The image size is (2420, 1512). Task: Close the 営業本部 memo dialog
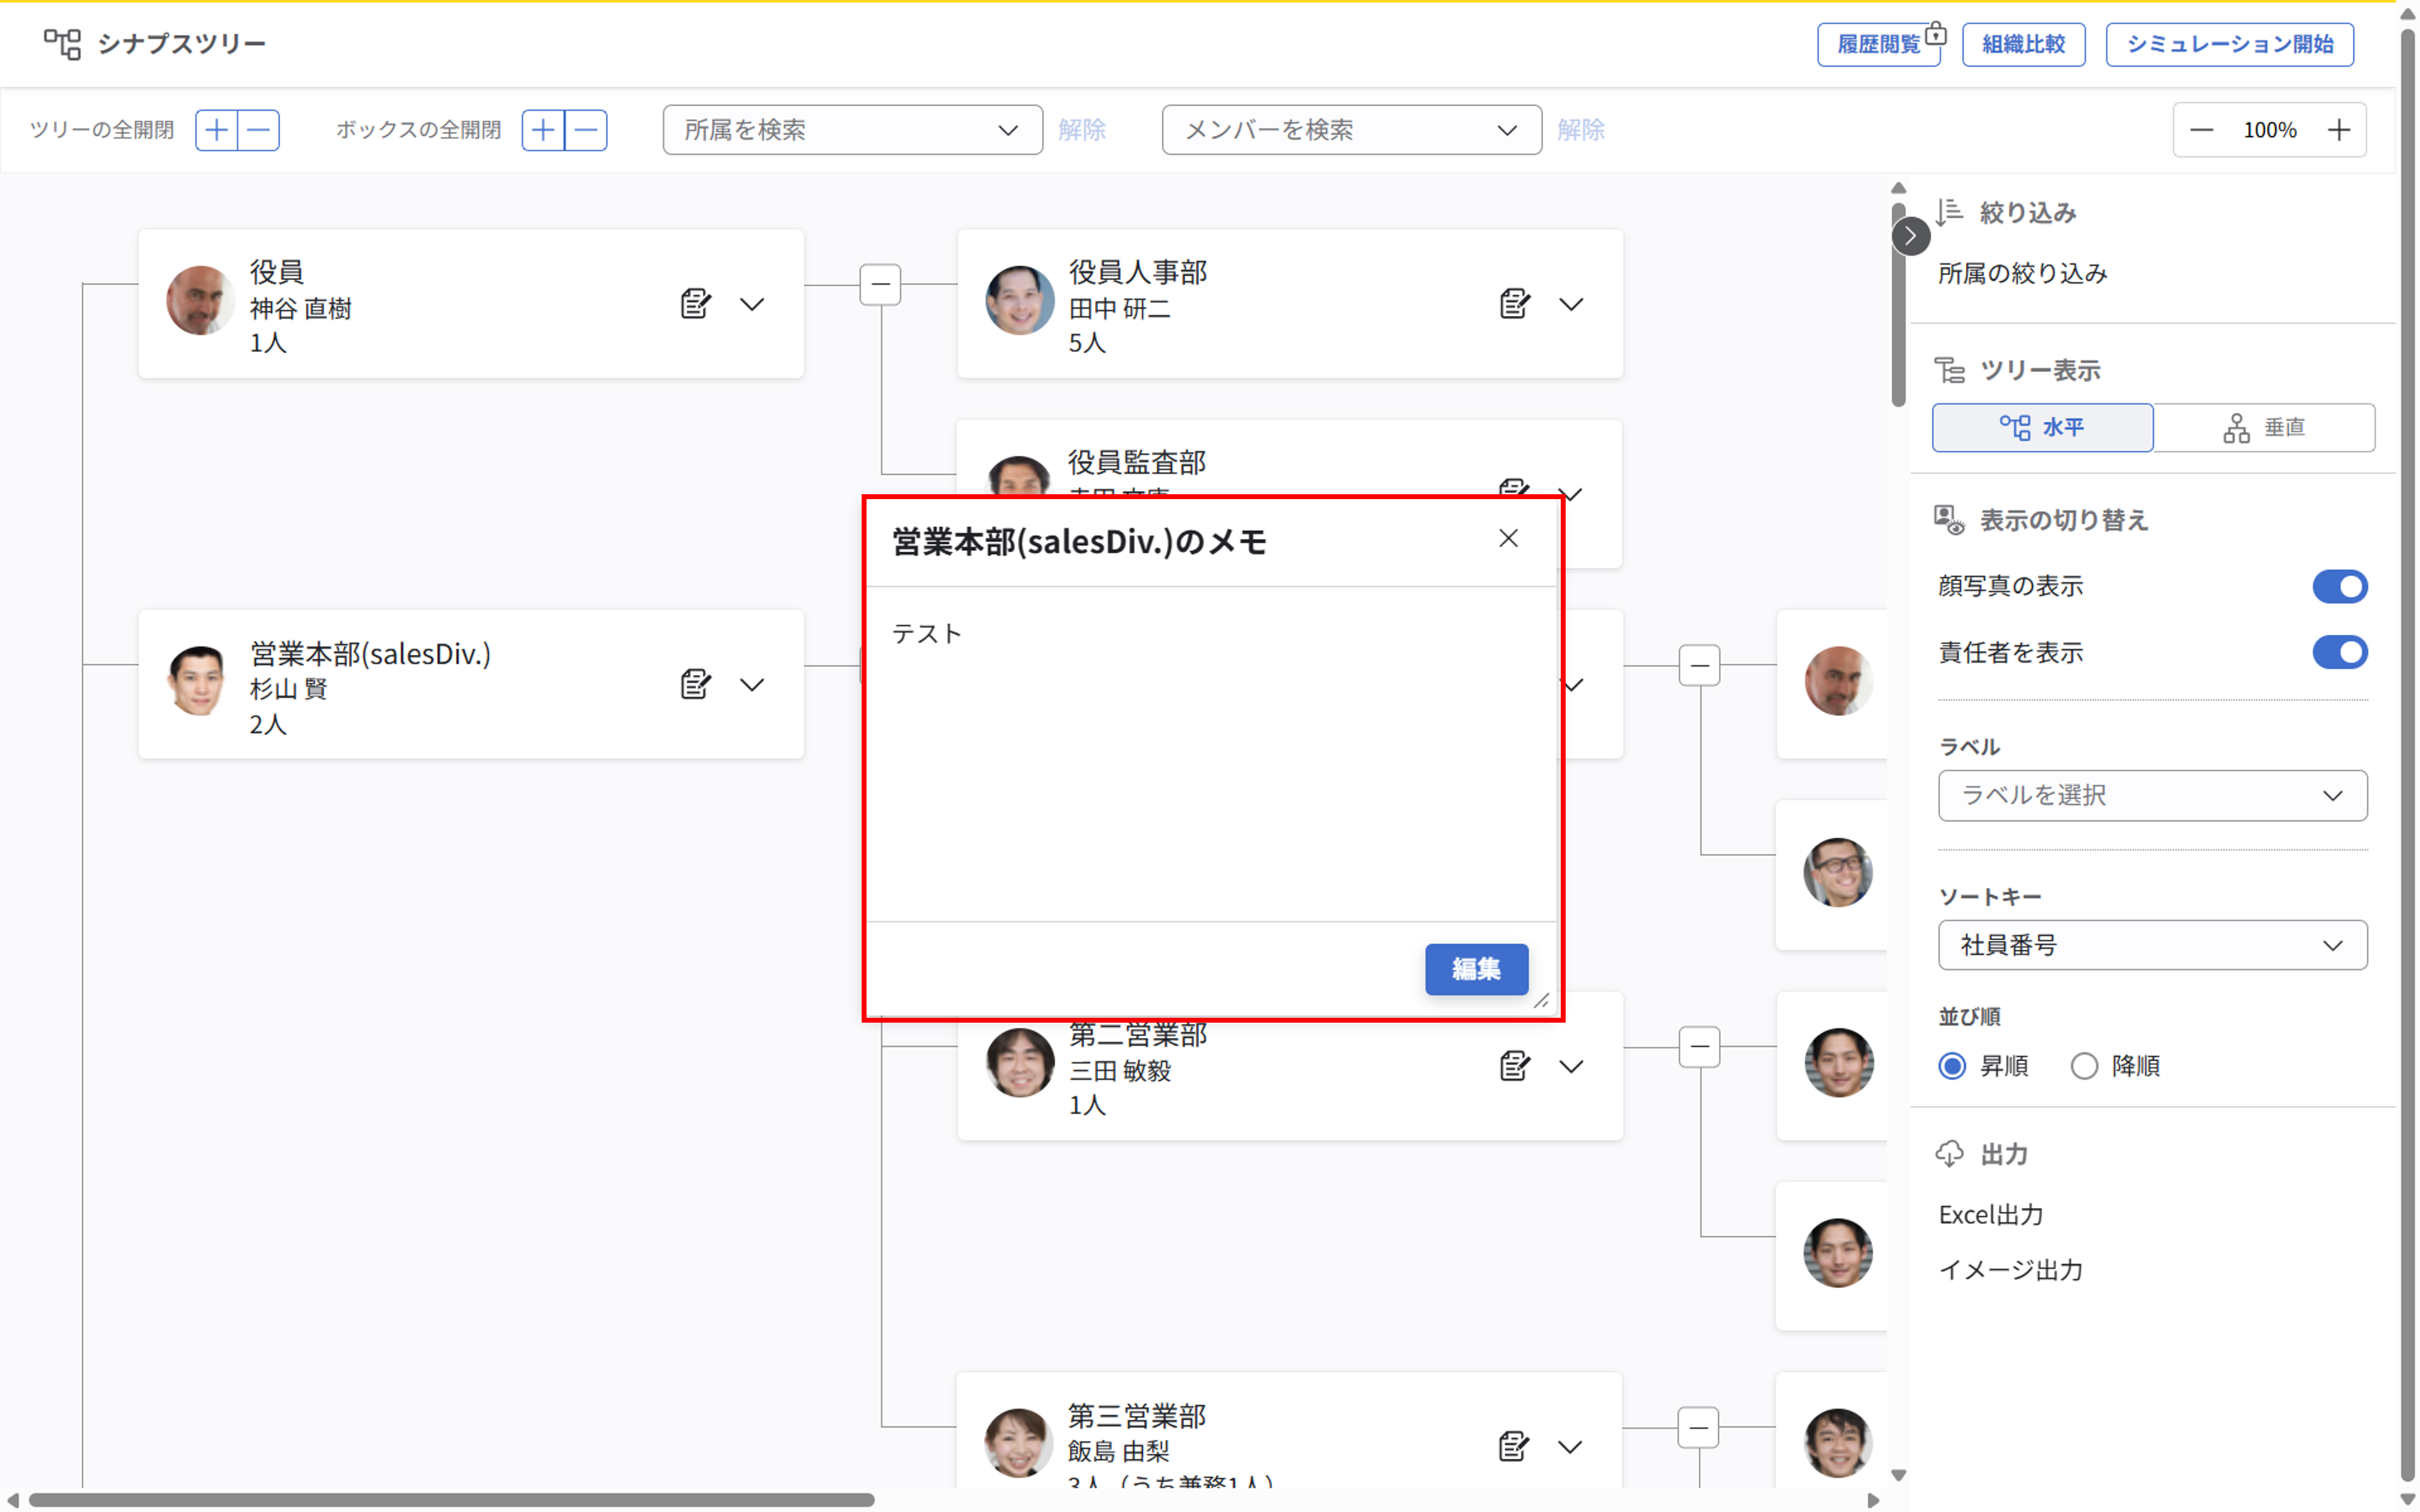1508,539
